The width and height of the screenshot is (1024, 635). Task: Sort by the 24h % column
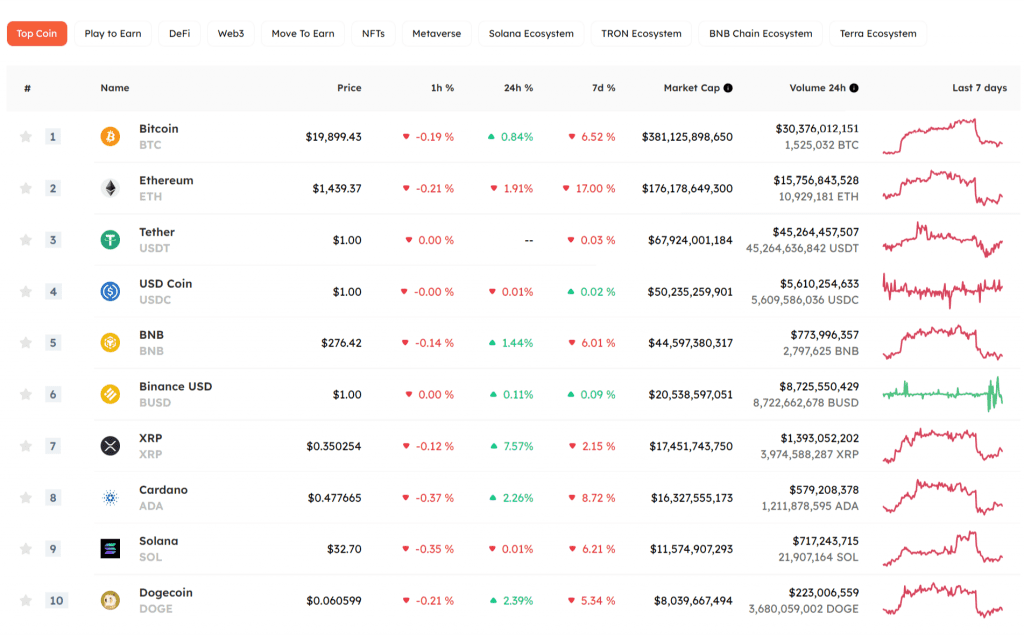(x=518, y=88)
